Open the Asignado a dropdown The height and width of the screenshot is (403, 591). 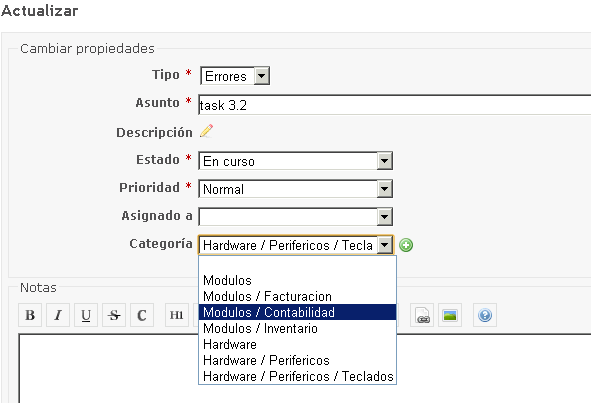click(296, 217)
